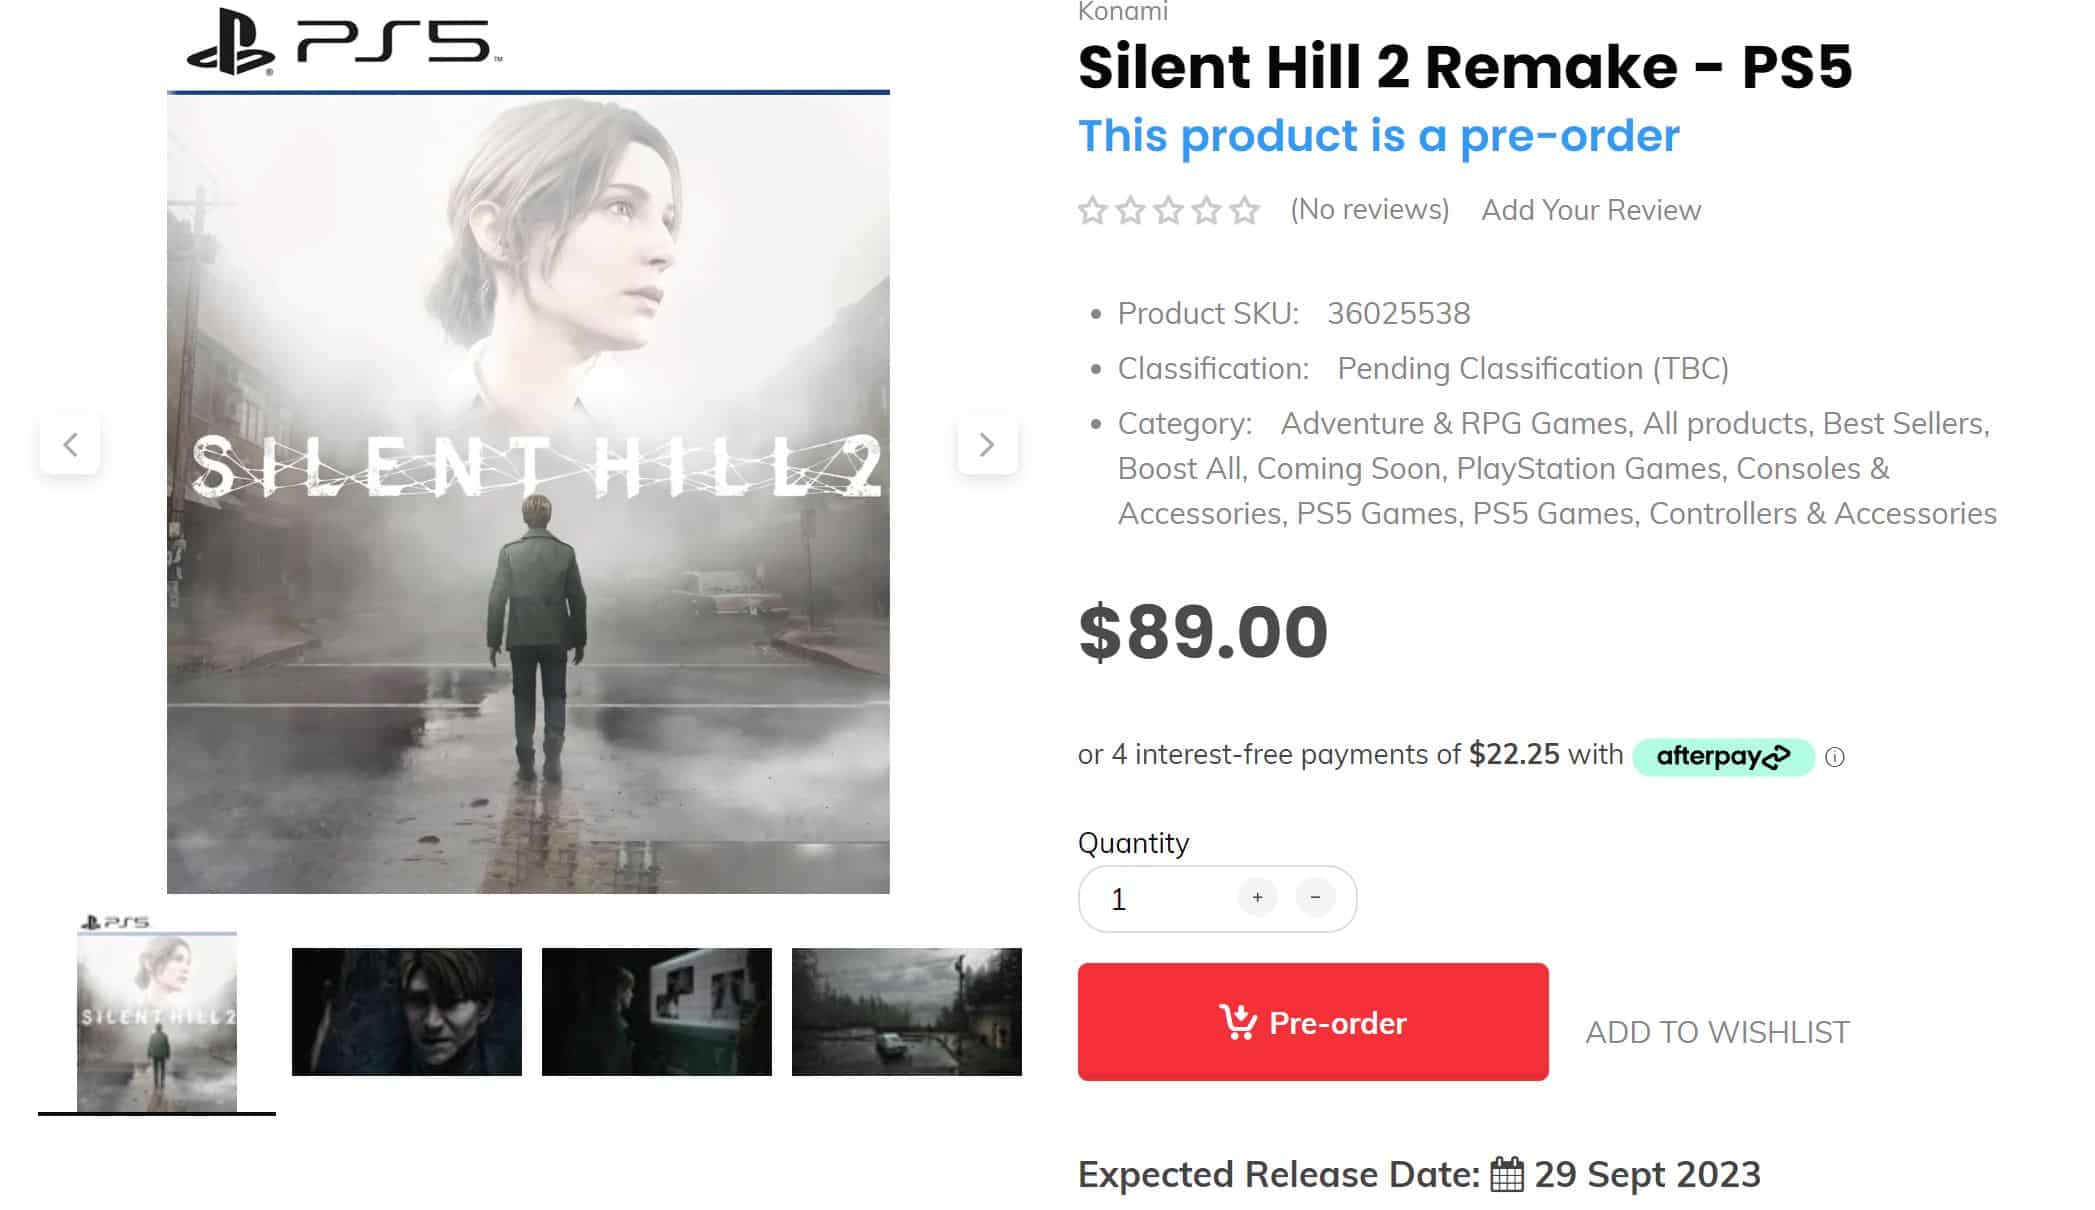
Task: Select the five-star rating
Action: (x=1242, y=210)
